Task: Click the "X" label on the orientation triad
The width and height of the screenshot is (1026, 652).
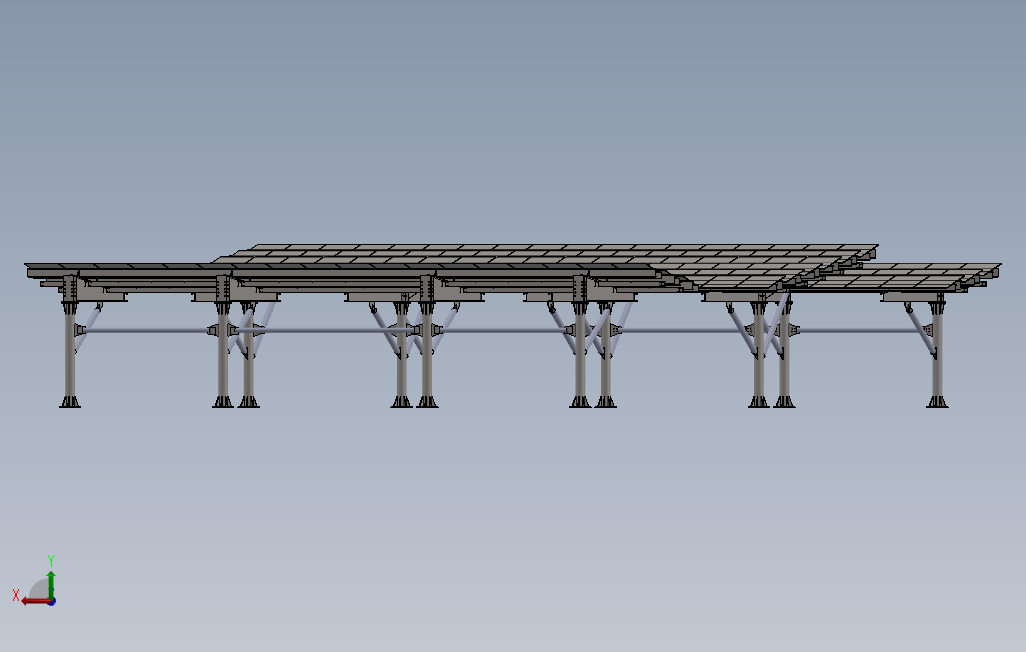Action: click(16, 595)
